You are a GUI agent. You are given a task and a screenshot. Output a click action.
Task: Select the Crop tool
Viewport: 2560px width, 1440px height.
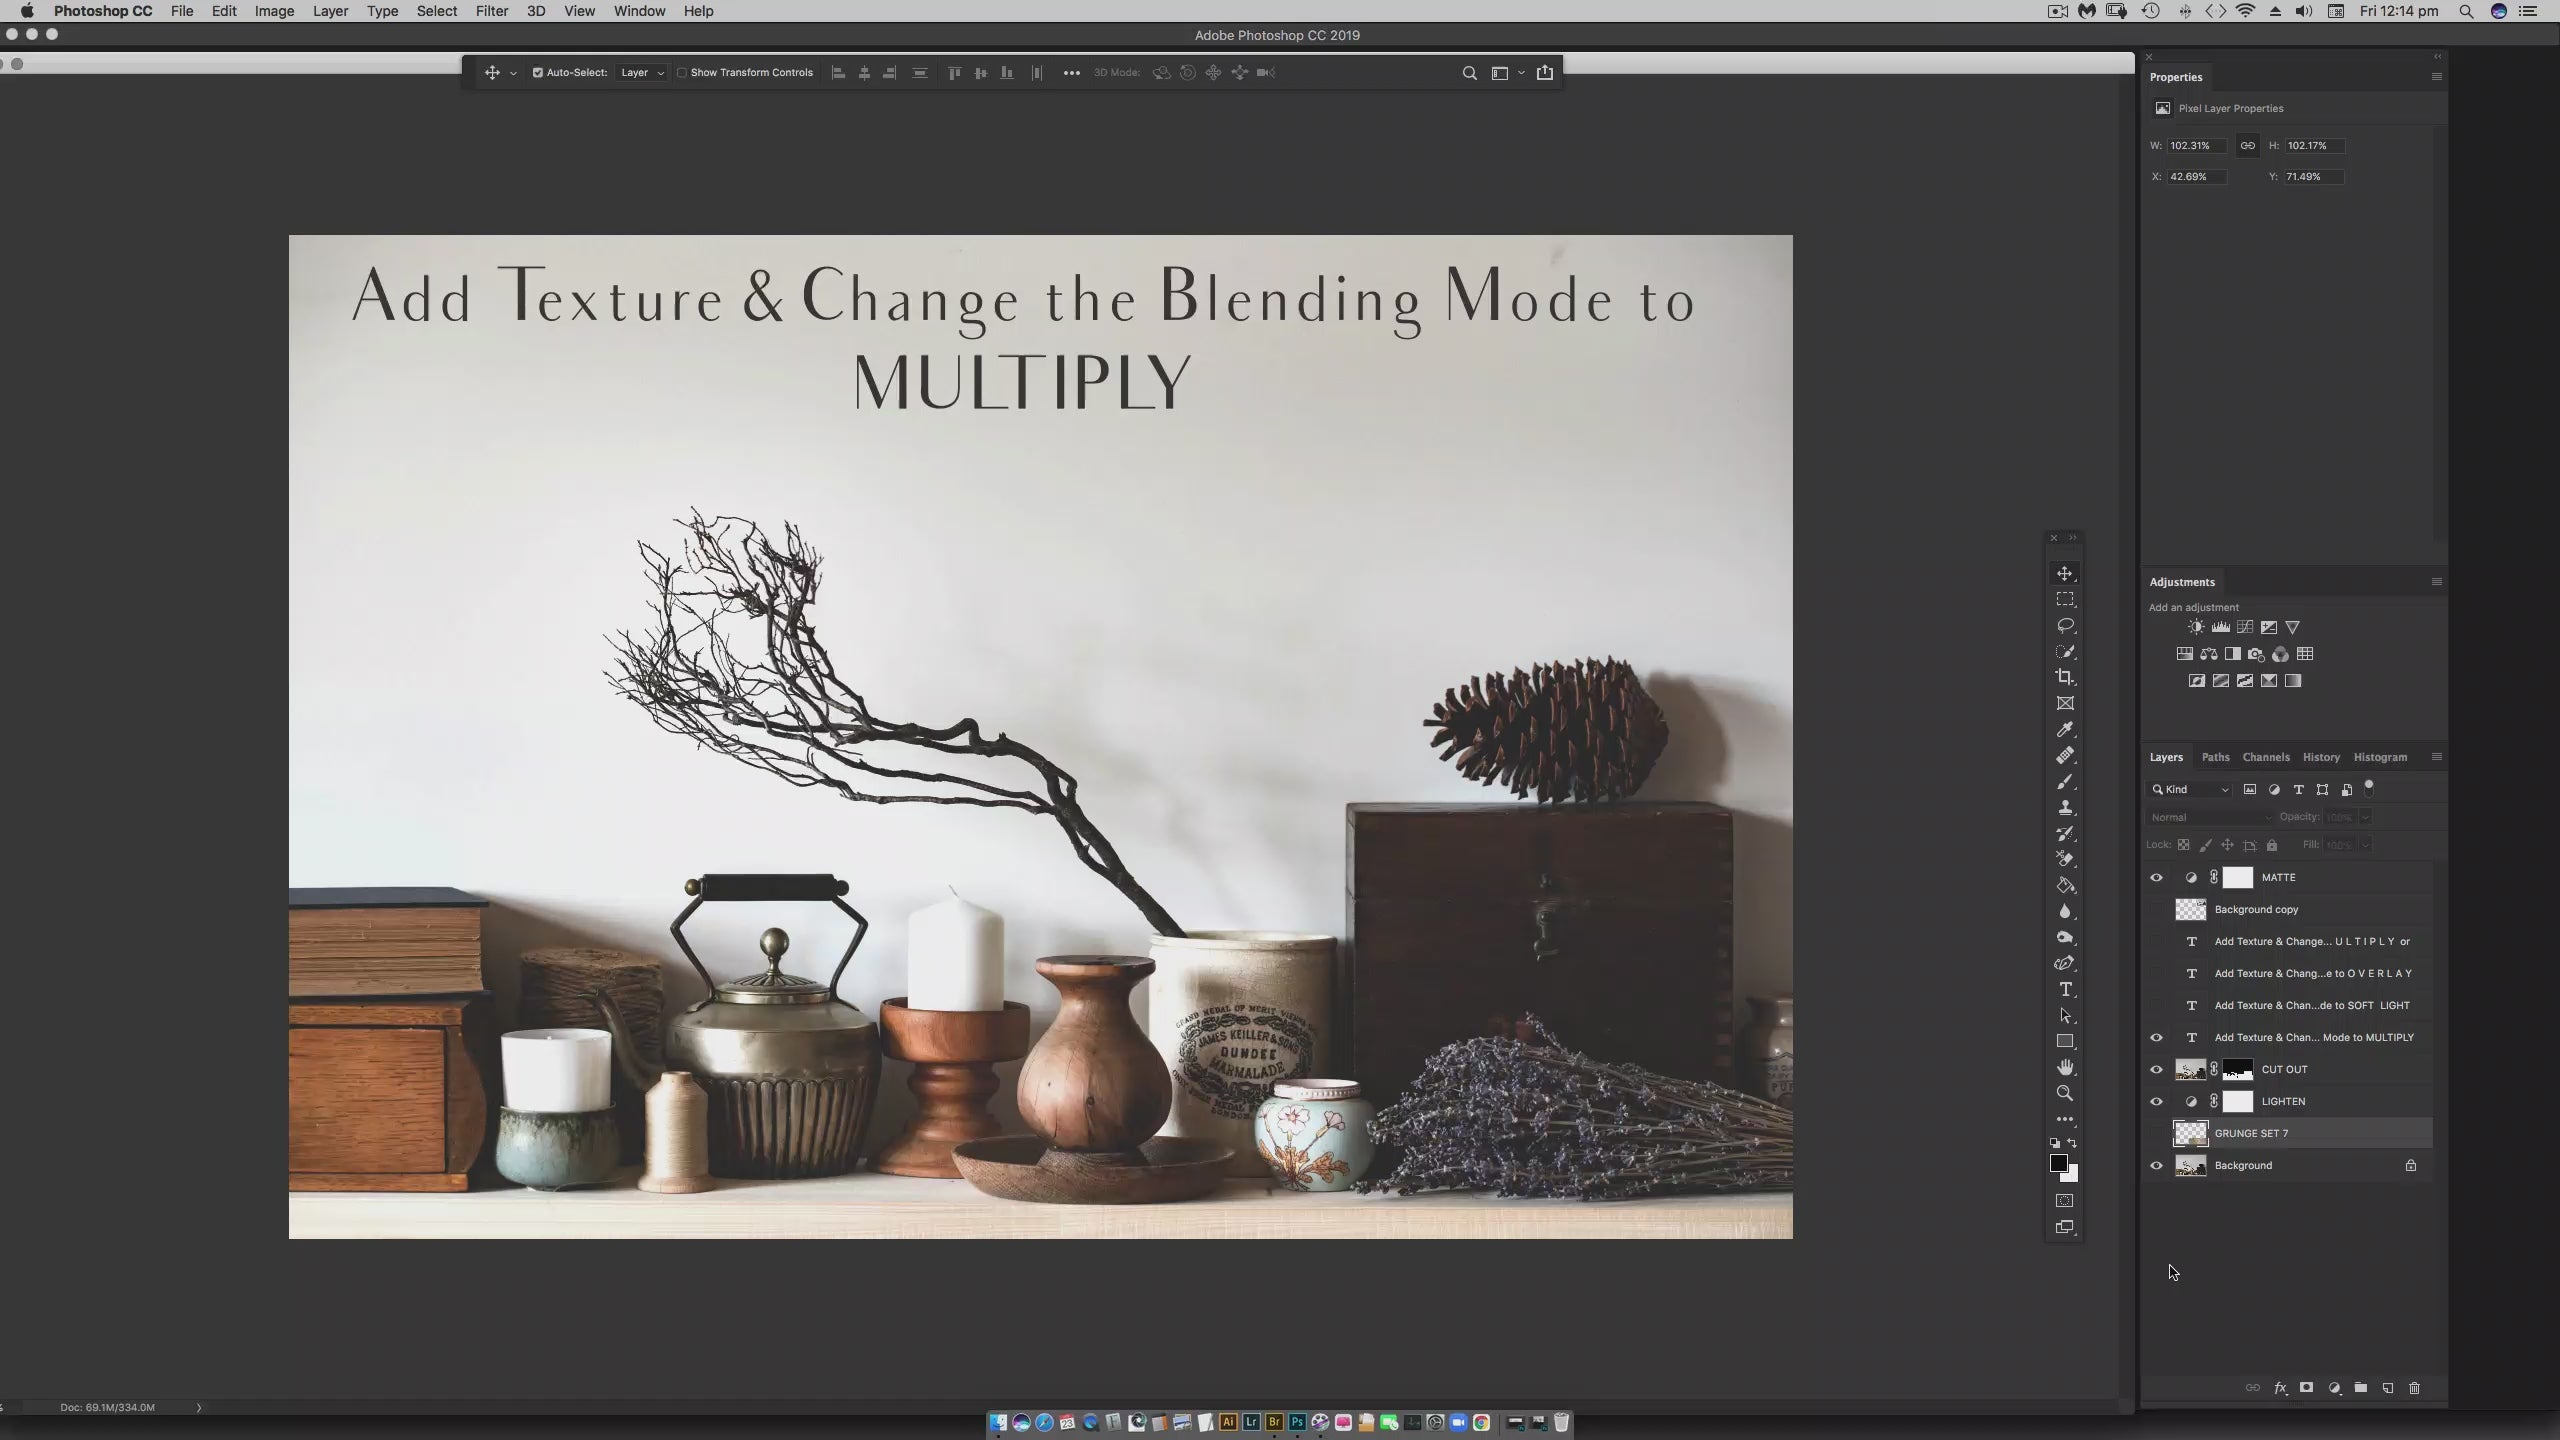coord(2065,677)
